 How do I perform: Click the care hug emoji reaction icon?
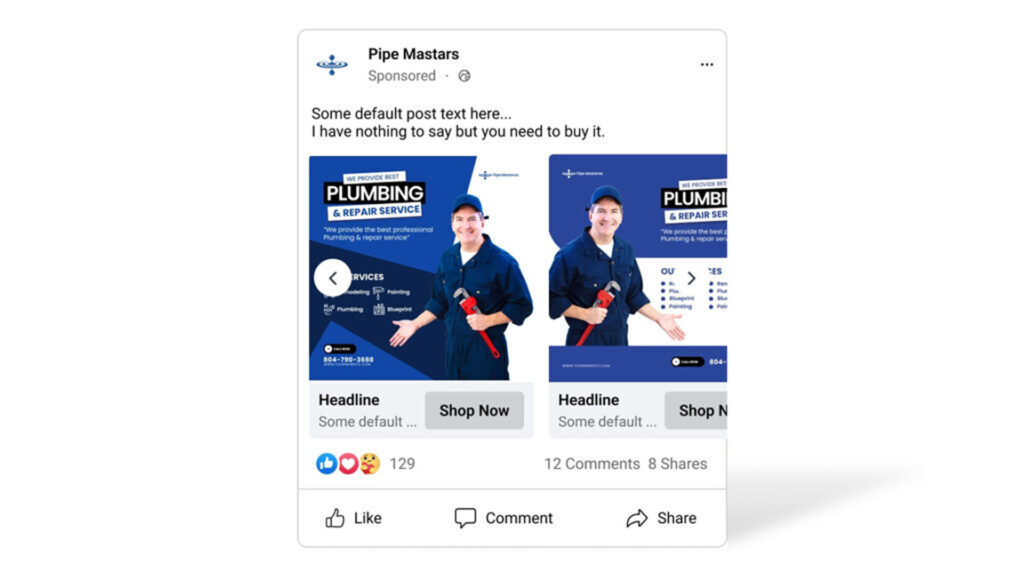(x=370, y=464)
